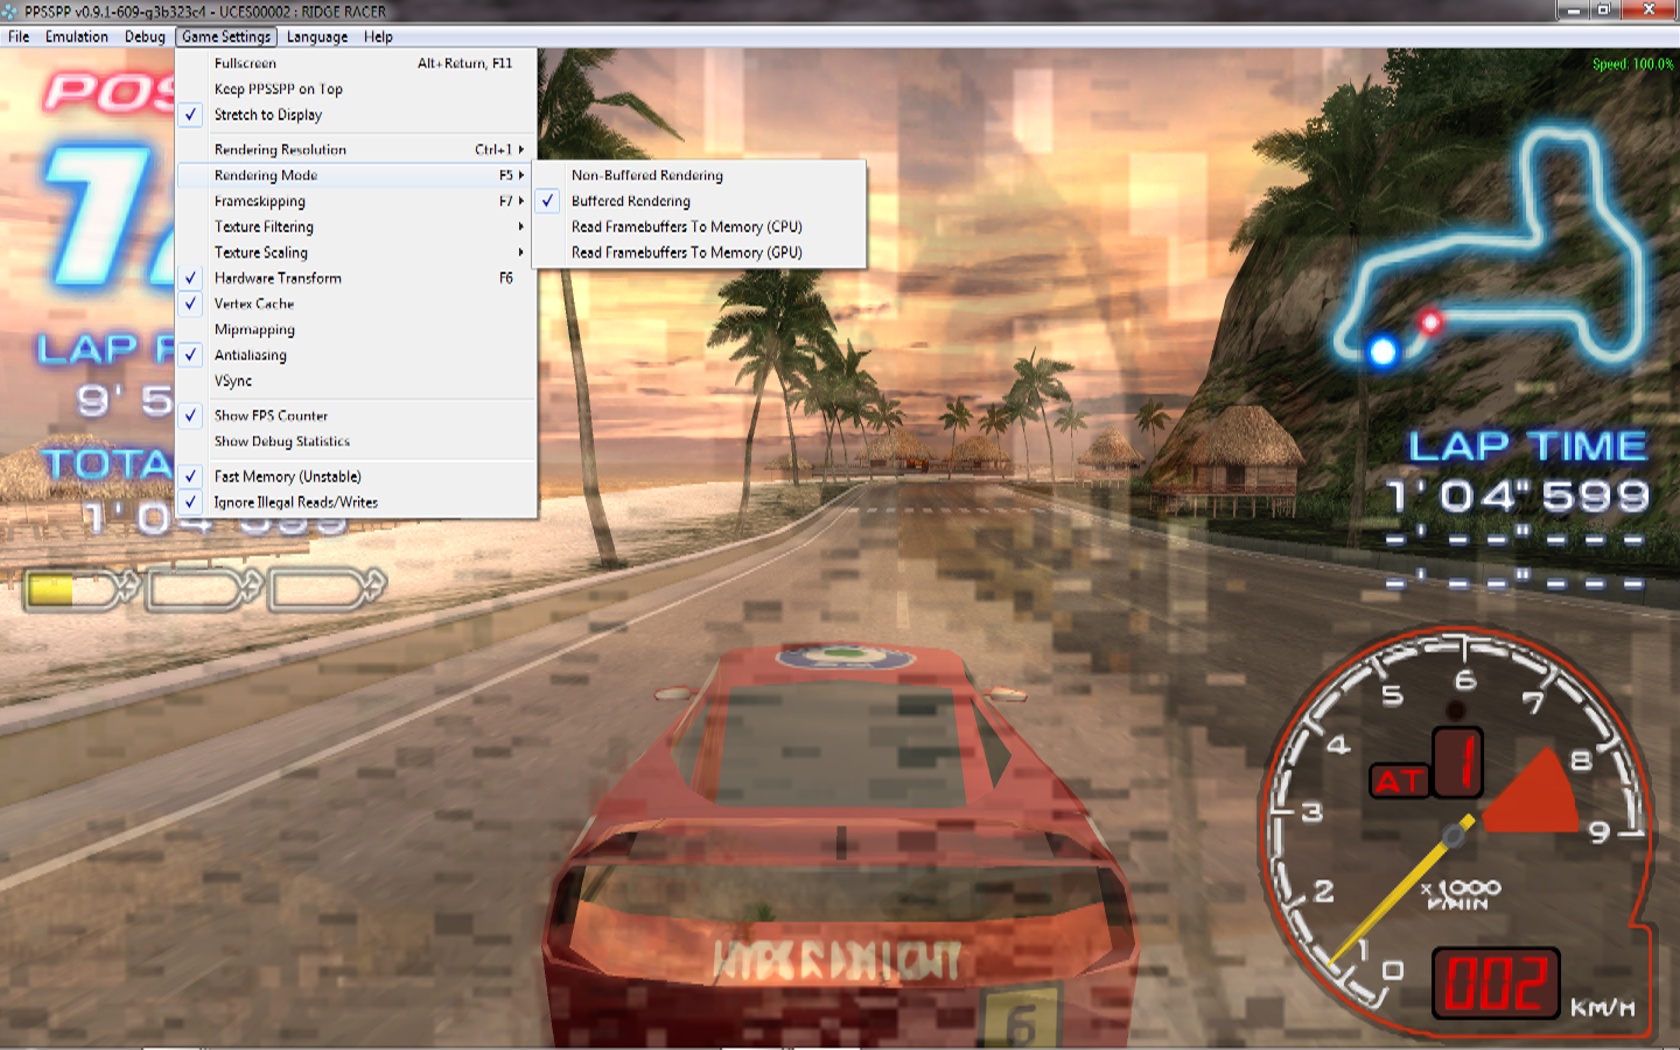Enable the VSync option
Viewport: 1680px width, 1050px height.
(x=233, y=381)
